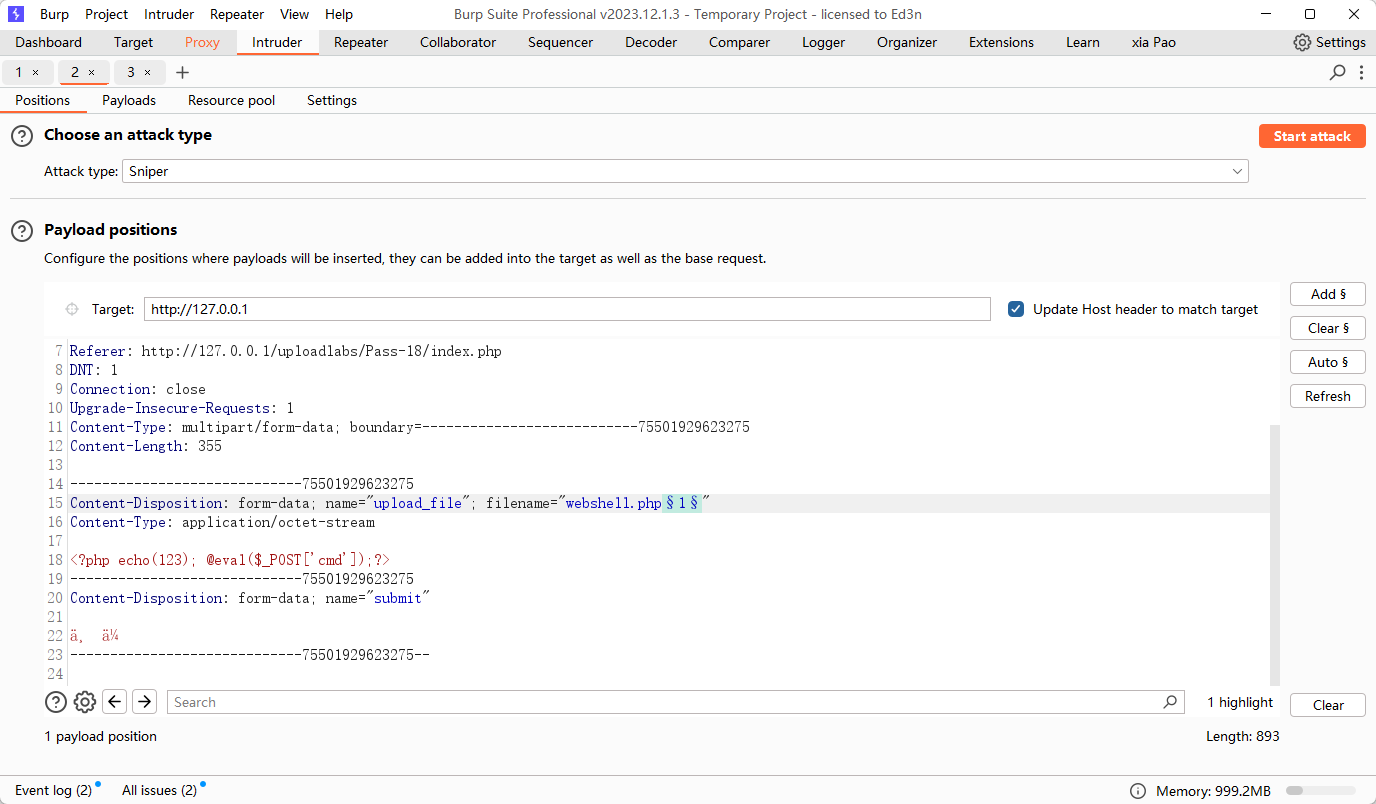Open All issues (2) status entry
The width and height of the screenshot is (1376, 804).
[x=159, y=790]
